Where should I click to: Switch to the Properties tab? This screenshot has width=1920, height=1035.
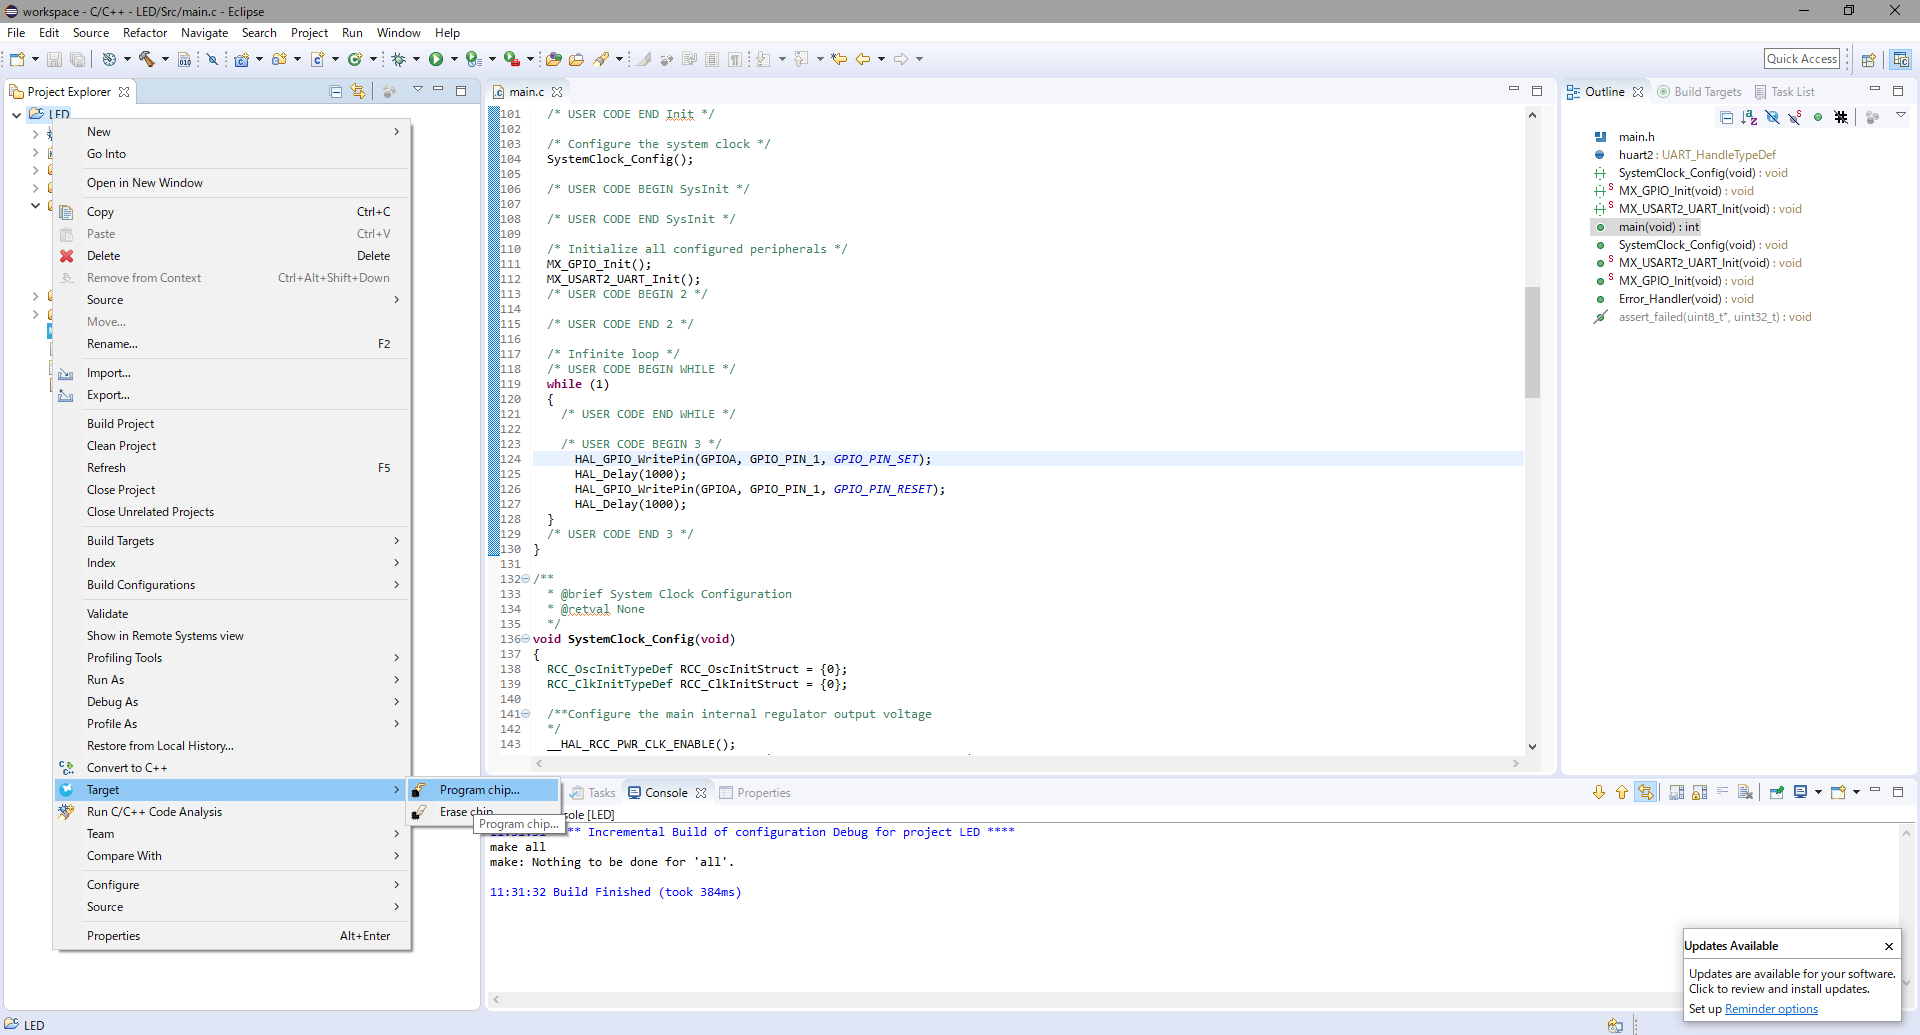click(764, 792)
